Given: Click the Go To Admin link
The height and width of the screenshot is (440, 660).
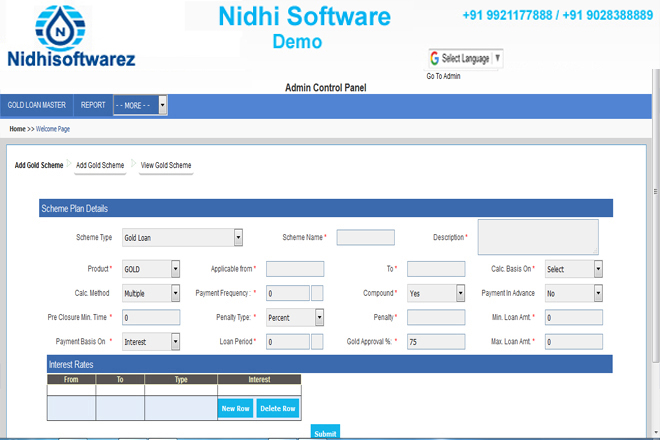Looking at the screenshot, I should [x=443, y=76].
